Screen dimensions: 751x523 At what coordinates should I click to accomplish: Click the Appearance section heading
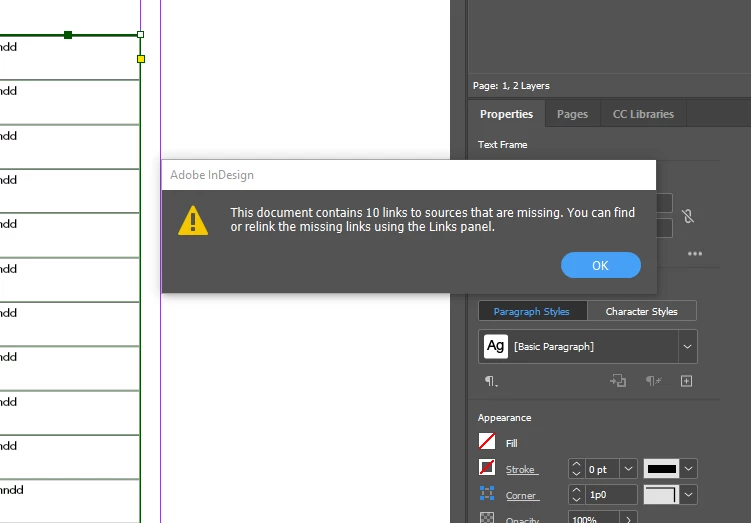click(504, 418)
